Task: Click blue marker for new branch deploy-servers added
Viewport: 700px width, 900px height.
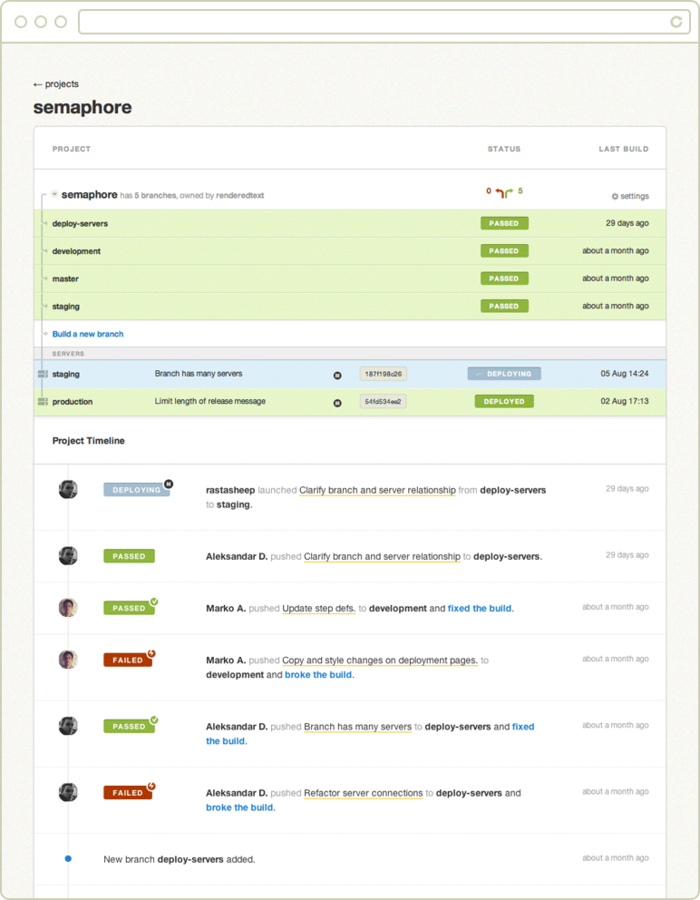Action: point(68,859)
